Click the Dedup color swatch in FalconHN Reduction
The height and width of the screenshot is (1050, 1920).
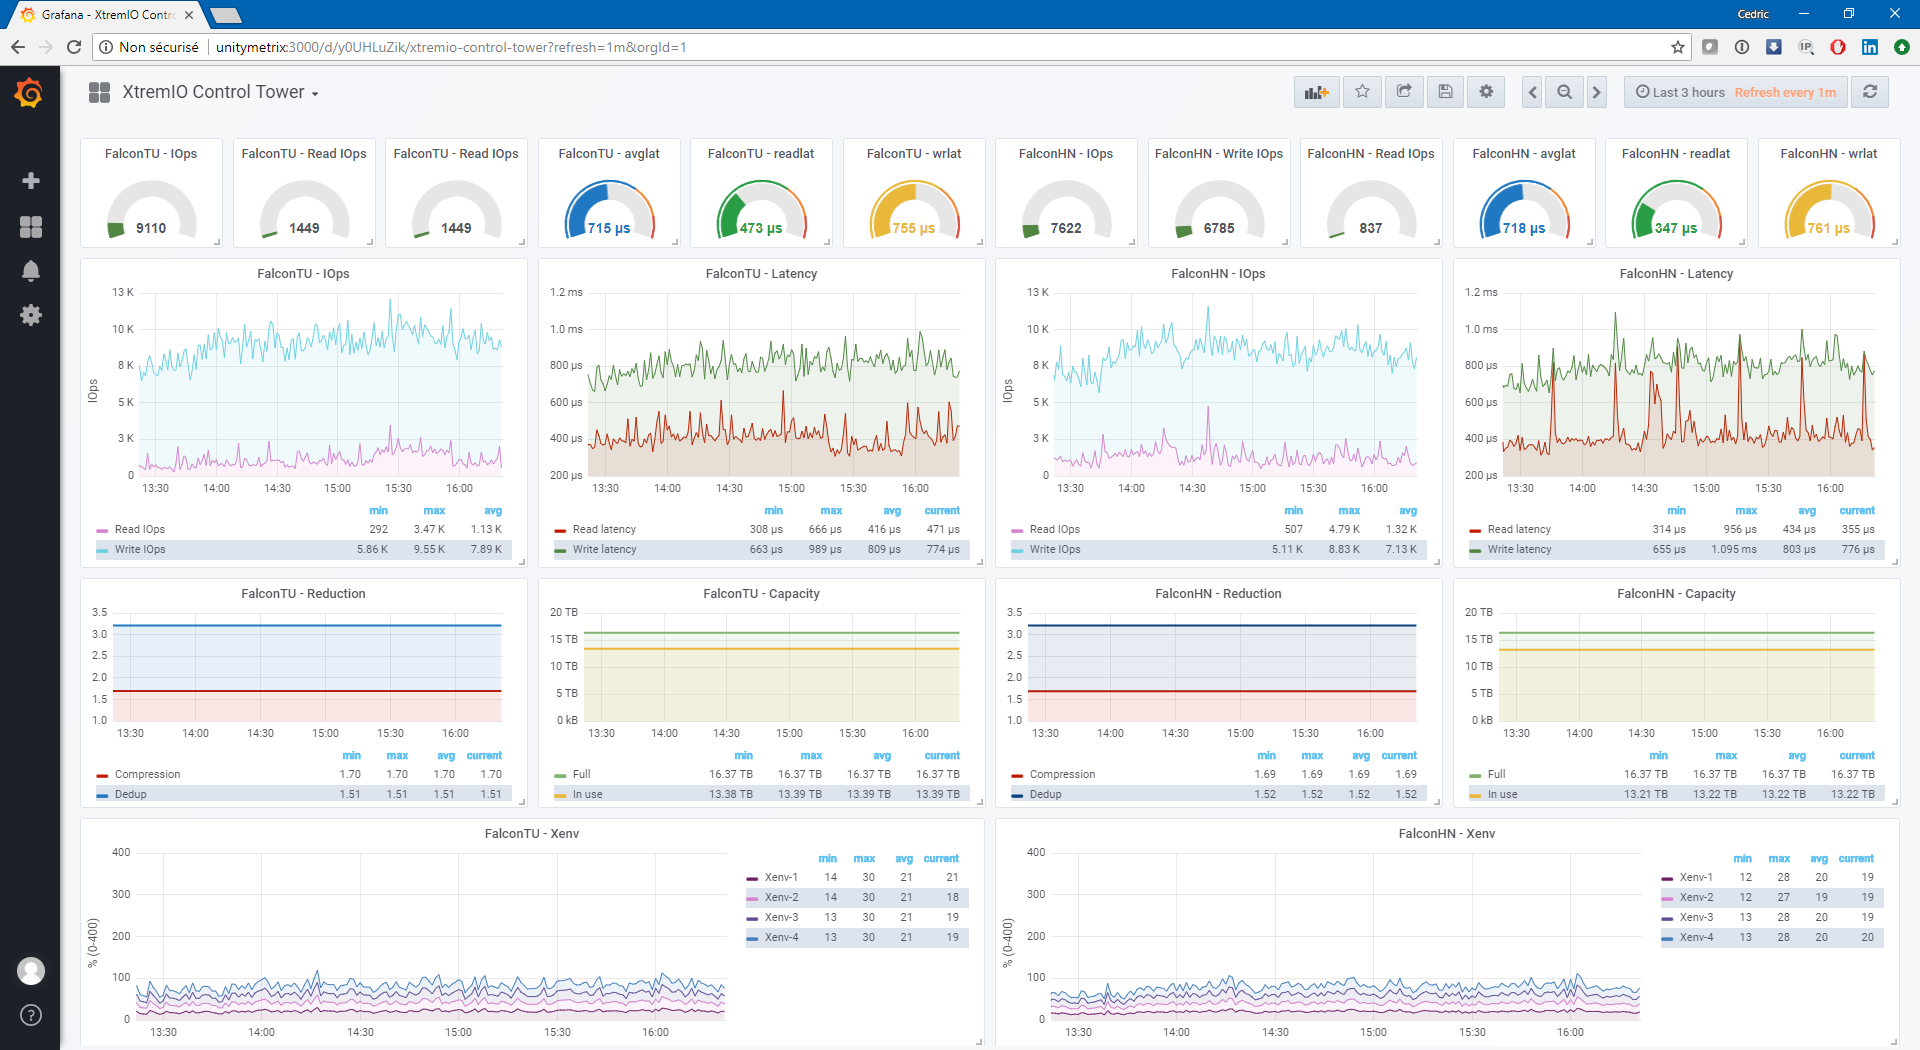coord(1017,795)
